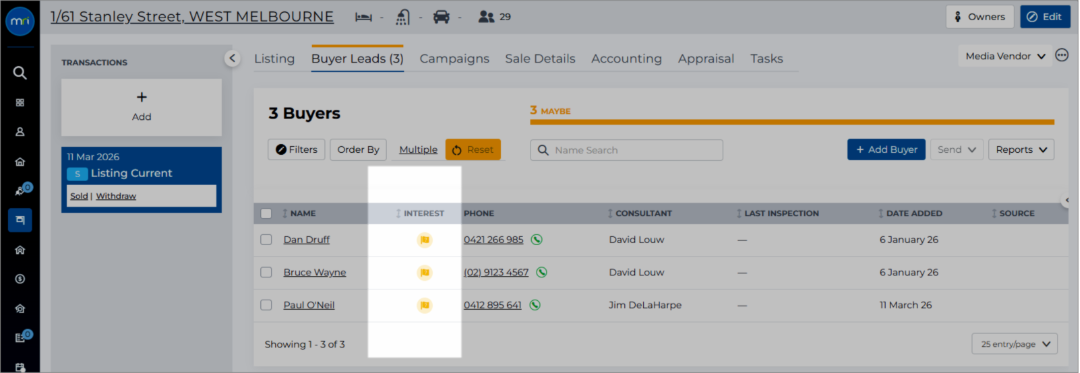Click the 3 Maybe orange progress bar
Screen dimensions: 1080x373
click(x=792, y=122)
